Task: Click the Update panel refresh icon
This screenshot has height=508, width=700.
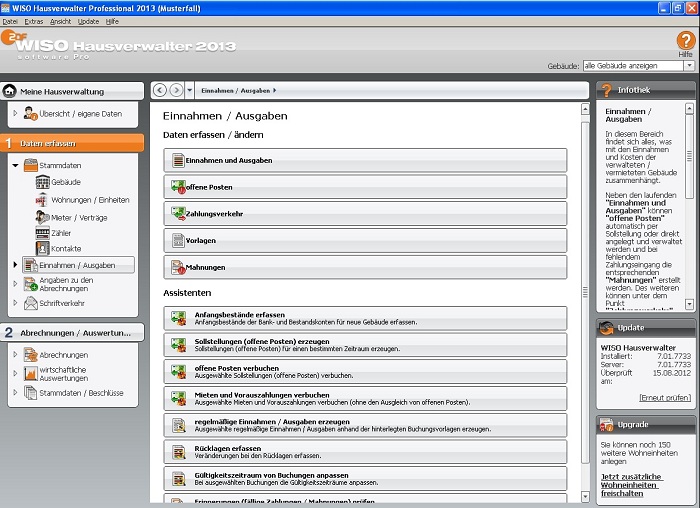Action: coord(606,328)
